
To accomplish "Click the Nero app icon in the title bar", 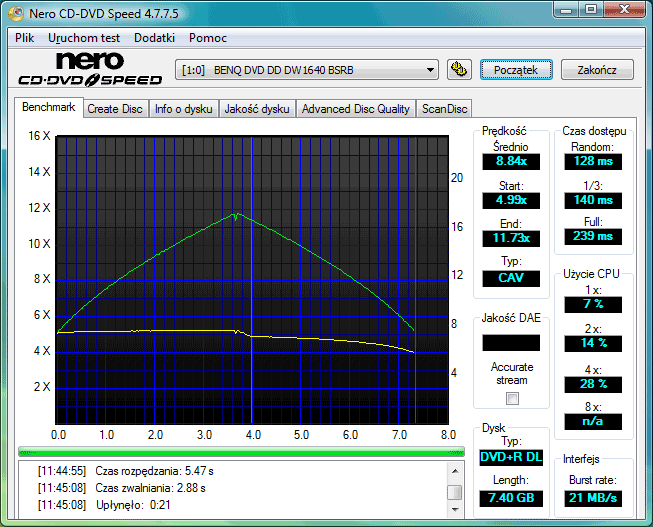I will [x=15, y=13].
